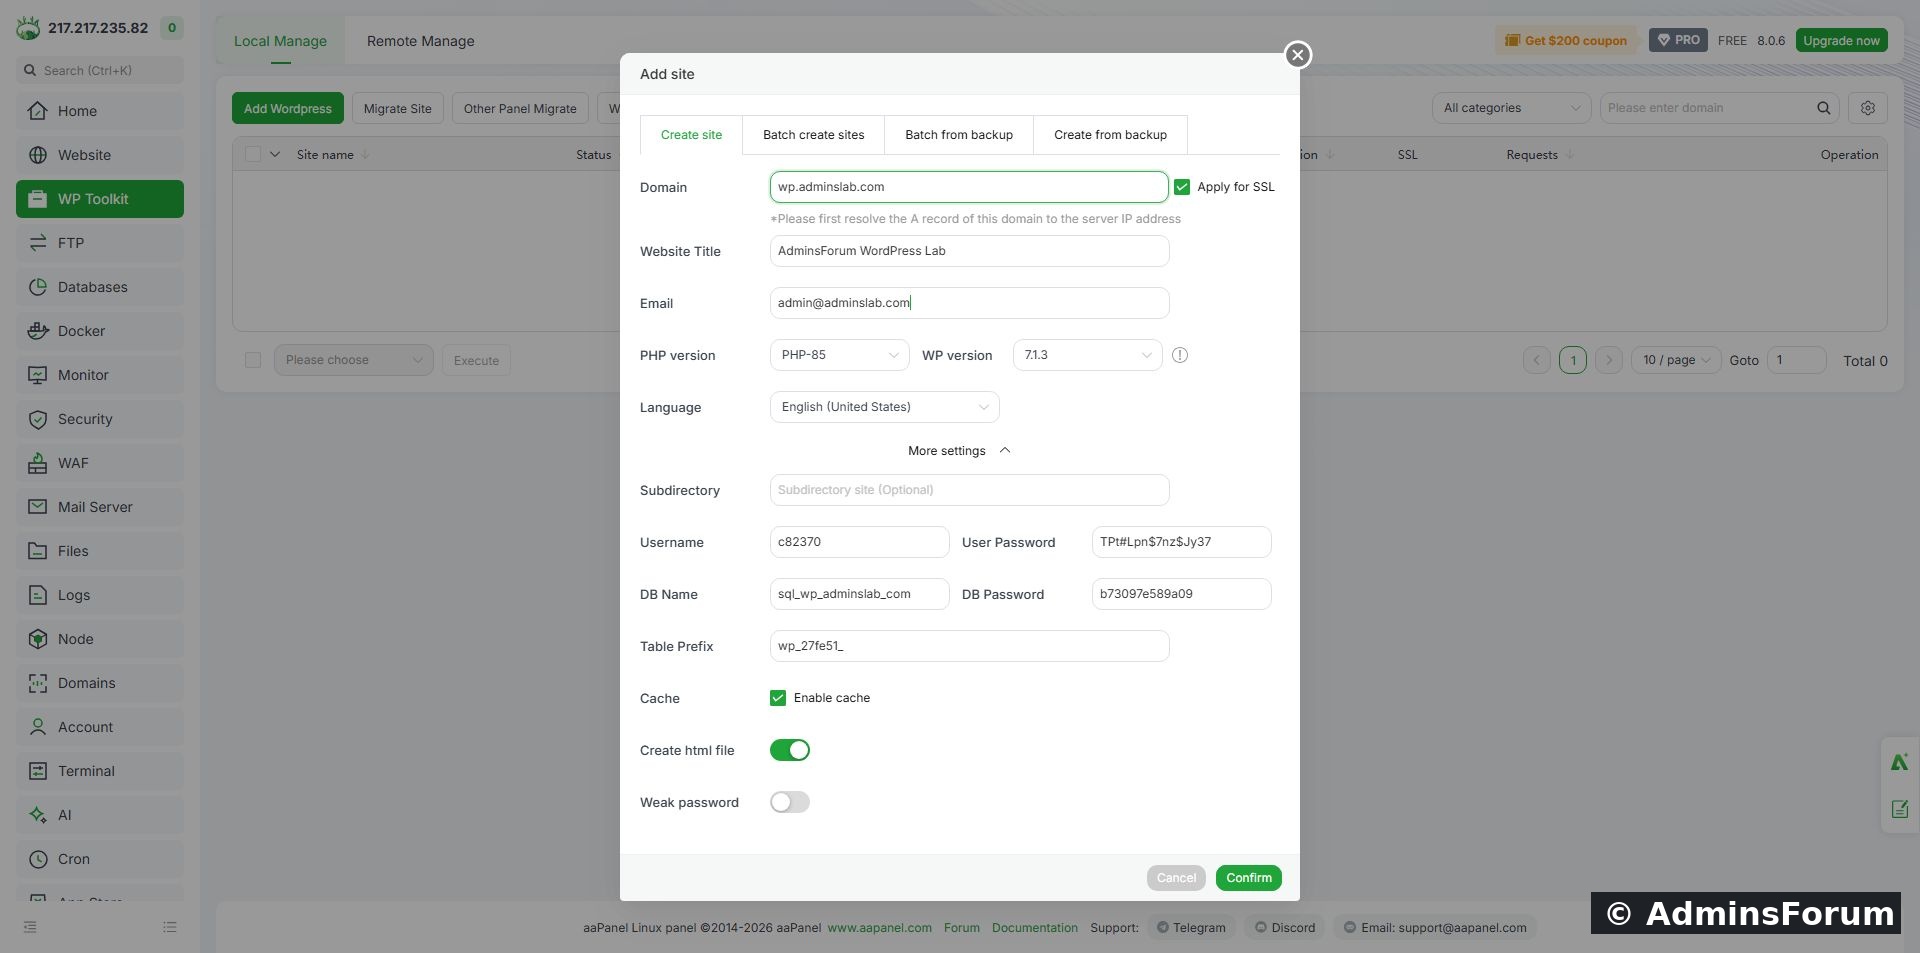Image resolution: width=1920 pixels, height=953 pixels.
Task: Open the Databases icon in sidebar
Action: [38, 287]
